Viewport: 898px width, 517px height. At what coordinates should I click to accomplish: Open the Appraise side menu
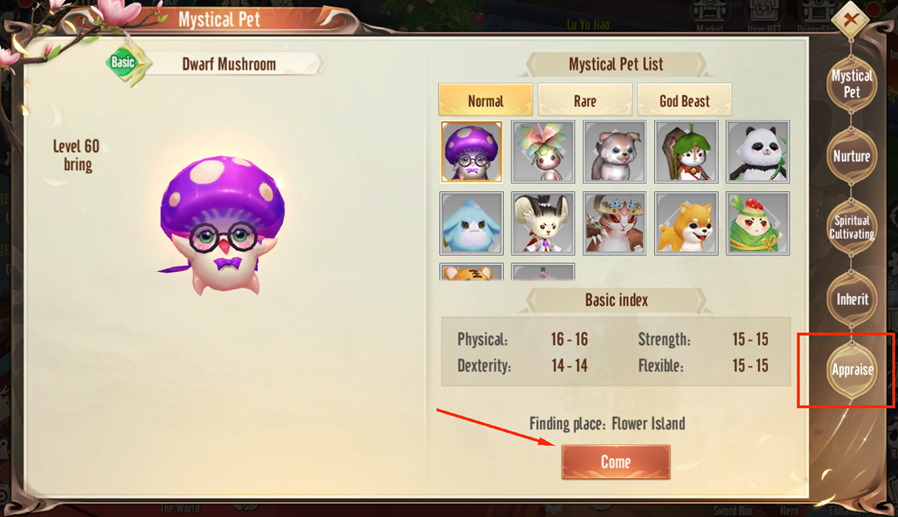point(852,369)
